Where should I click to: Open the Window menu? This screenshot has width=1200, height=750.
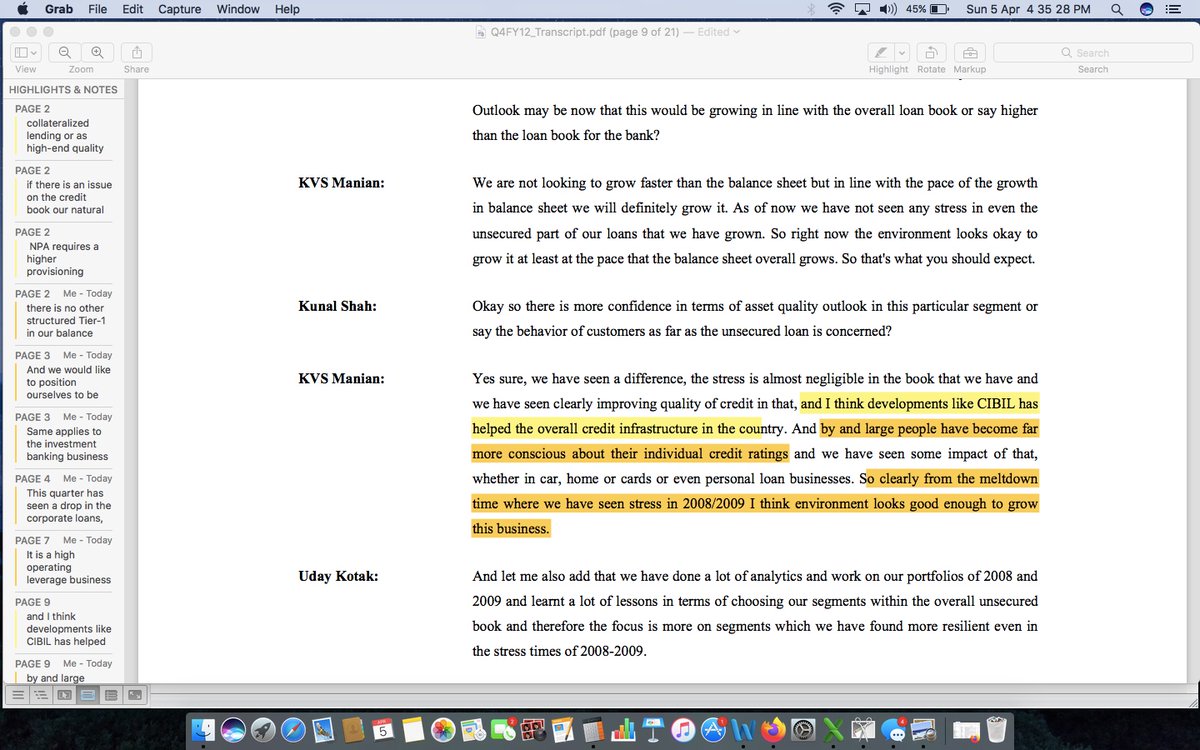tap(238, 9)
